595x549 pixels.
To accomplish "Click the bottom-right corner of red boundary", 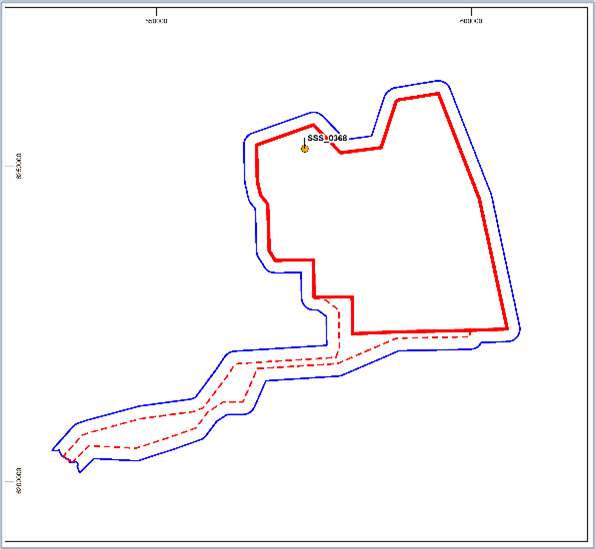I will point(507,329).
